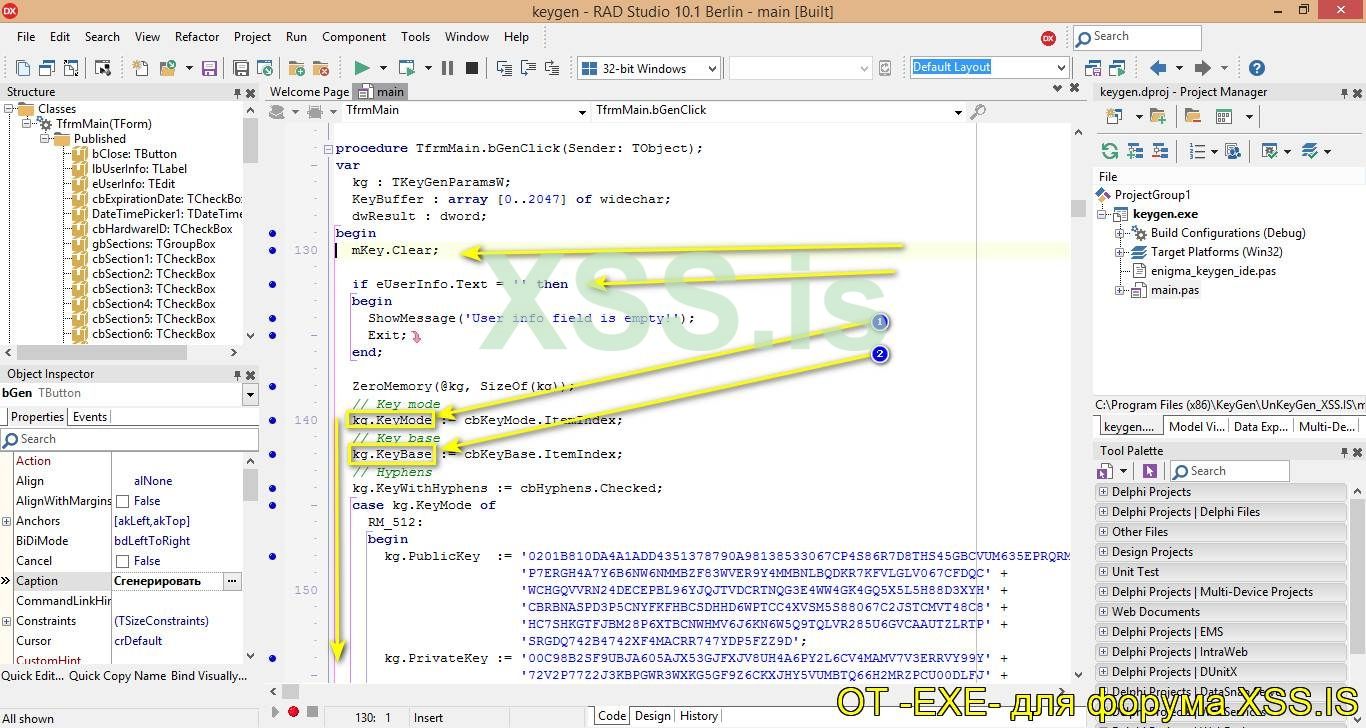The width and height of the screenshot is (1366, 728).
Task: Click the IDE Insight Search box
Action: click(1137, 37)
